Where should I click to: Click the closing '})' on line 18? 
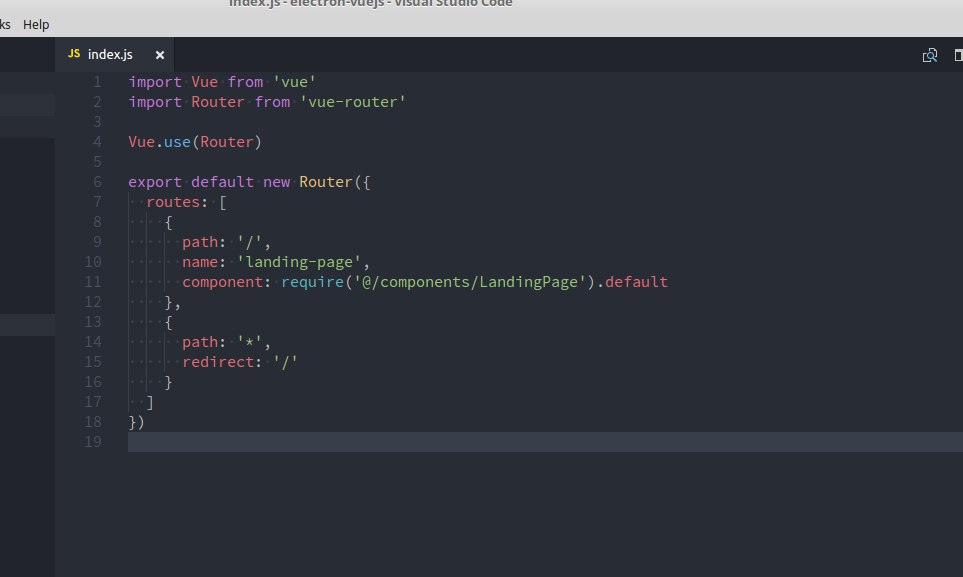coord(136,422)
